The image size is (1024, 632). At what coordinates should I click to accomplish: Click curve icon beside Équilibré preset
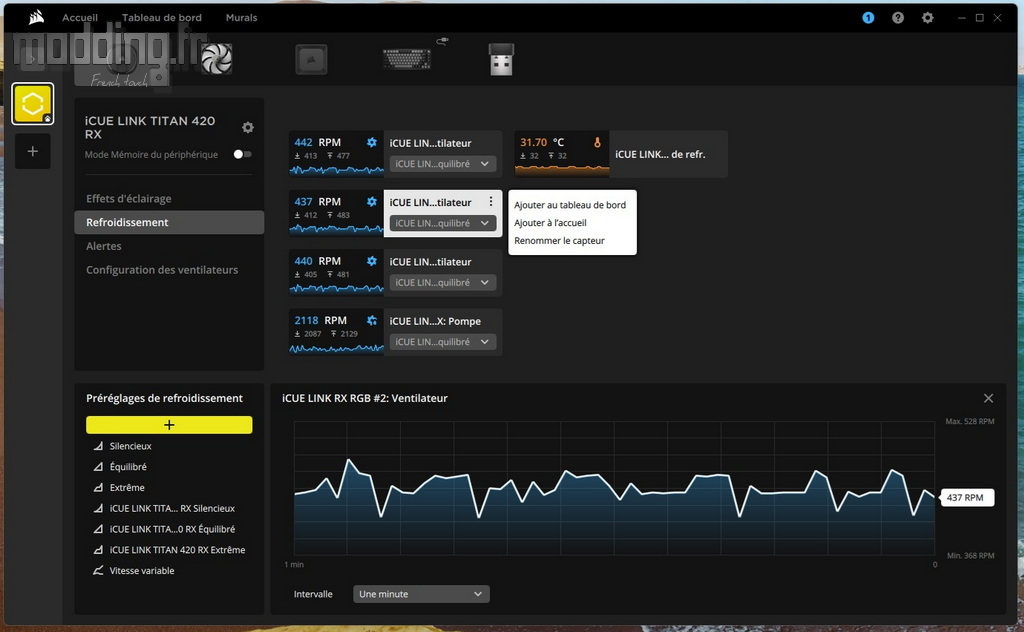[98, 467]
